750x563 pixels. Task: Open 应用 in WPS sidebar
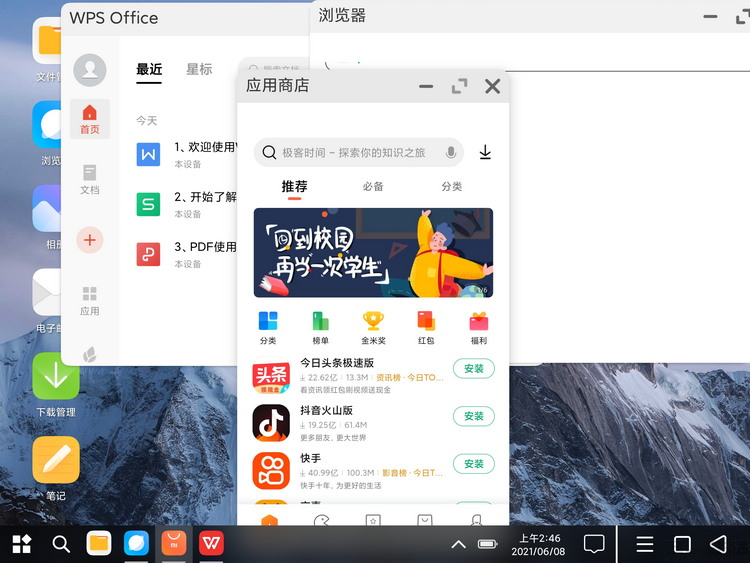(90, 301)
